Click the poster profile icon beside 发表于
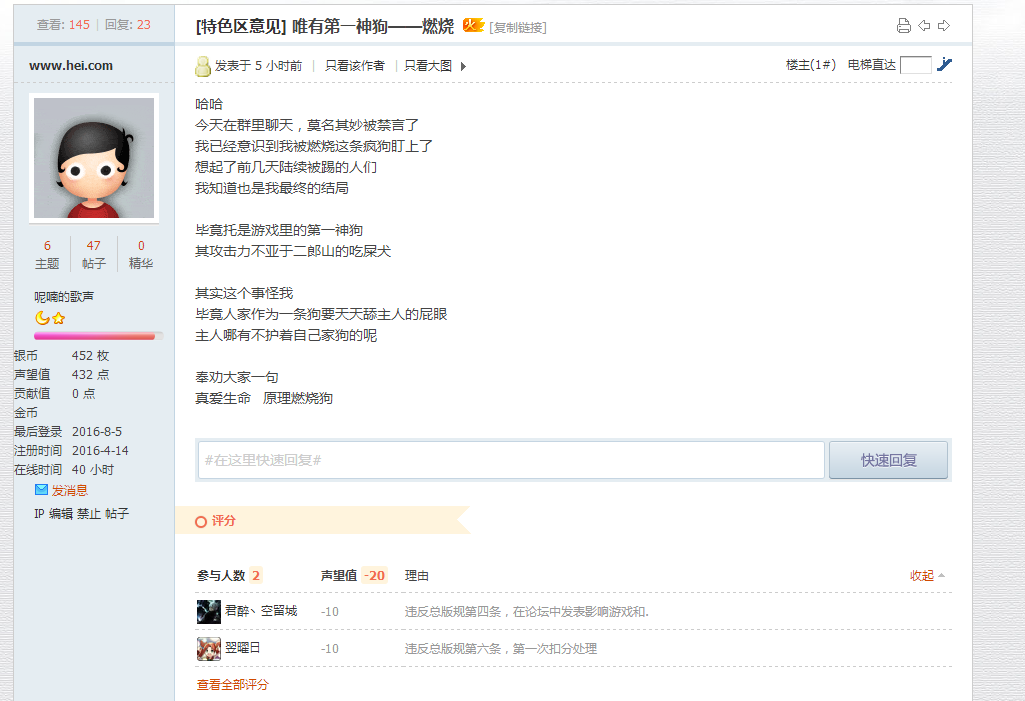 [201, 64]
